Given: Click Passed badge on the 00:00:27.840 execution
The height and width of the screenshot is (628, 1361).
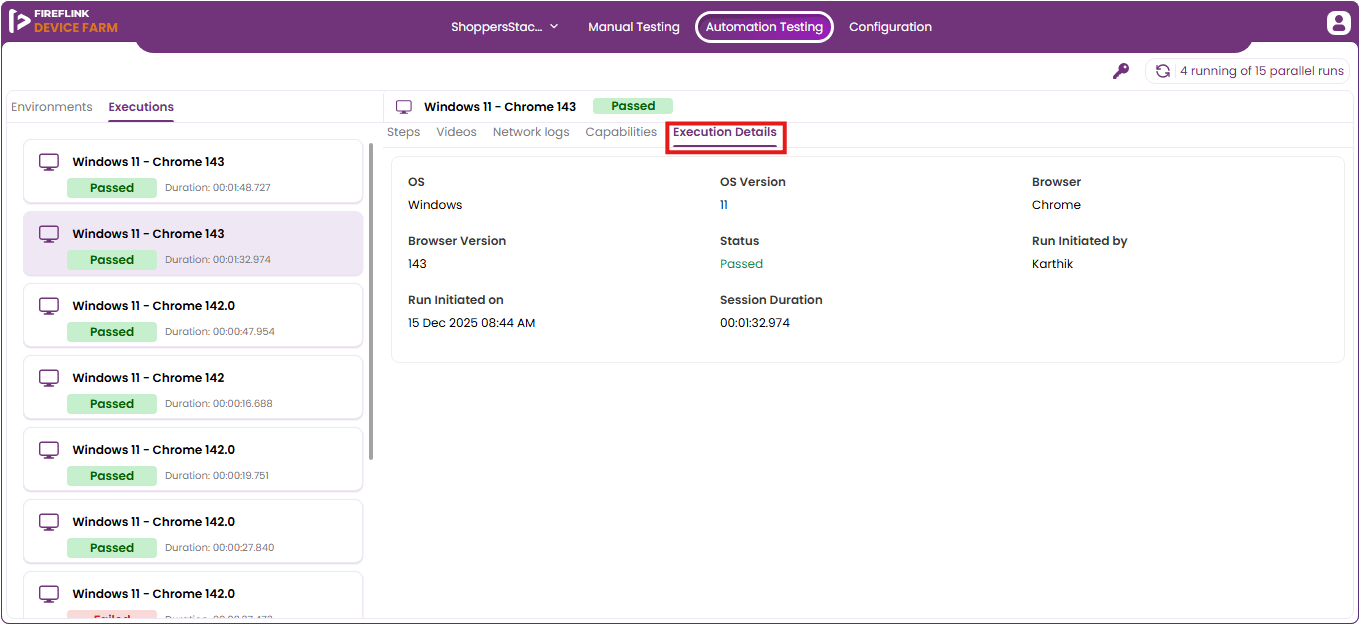Looking at the screenshot, I should point(112,548).
